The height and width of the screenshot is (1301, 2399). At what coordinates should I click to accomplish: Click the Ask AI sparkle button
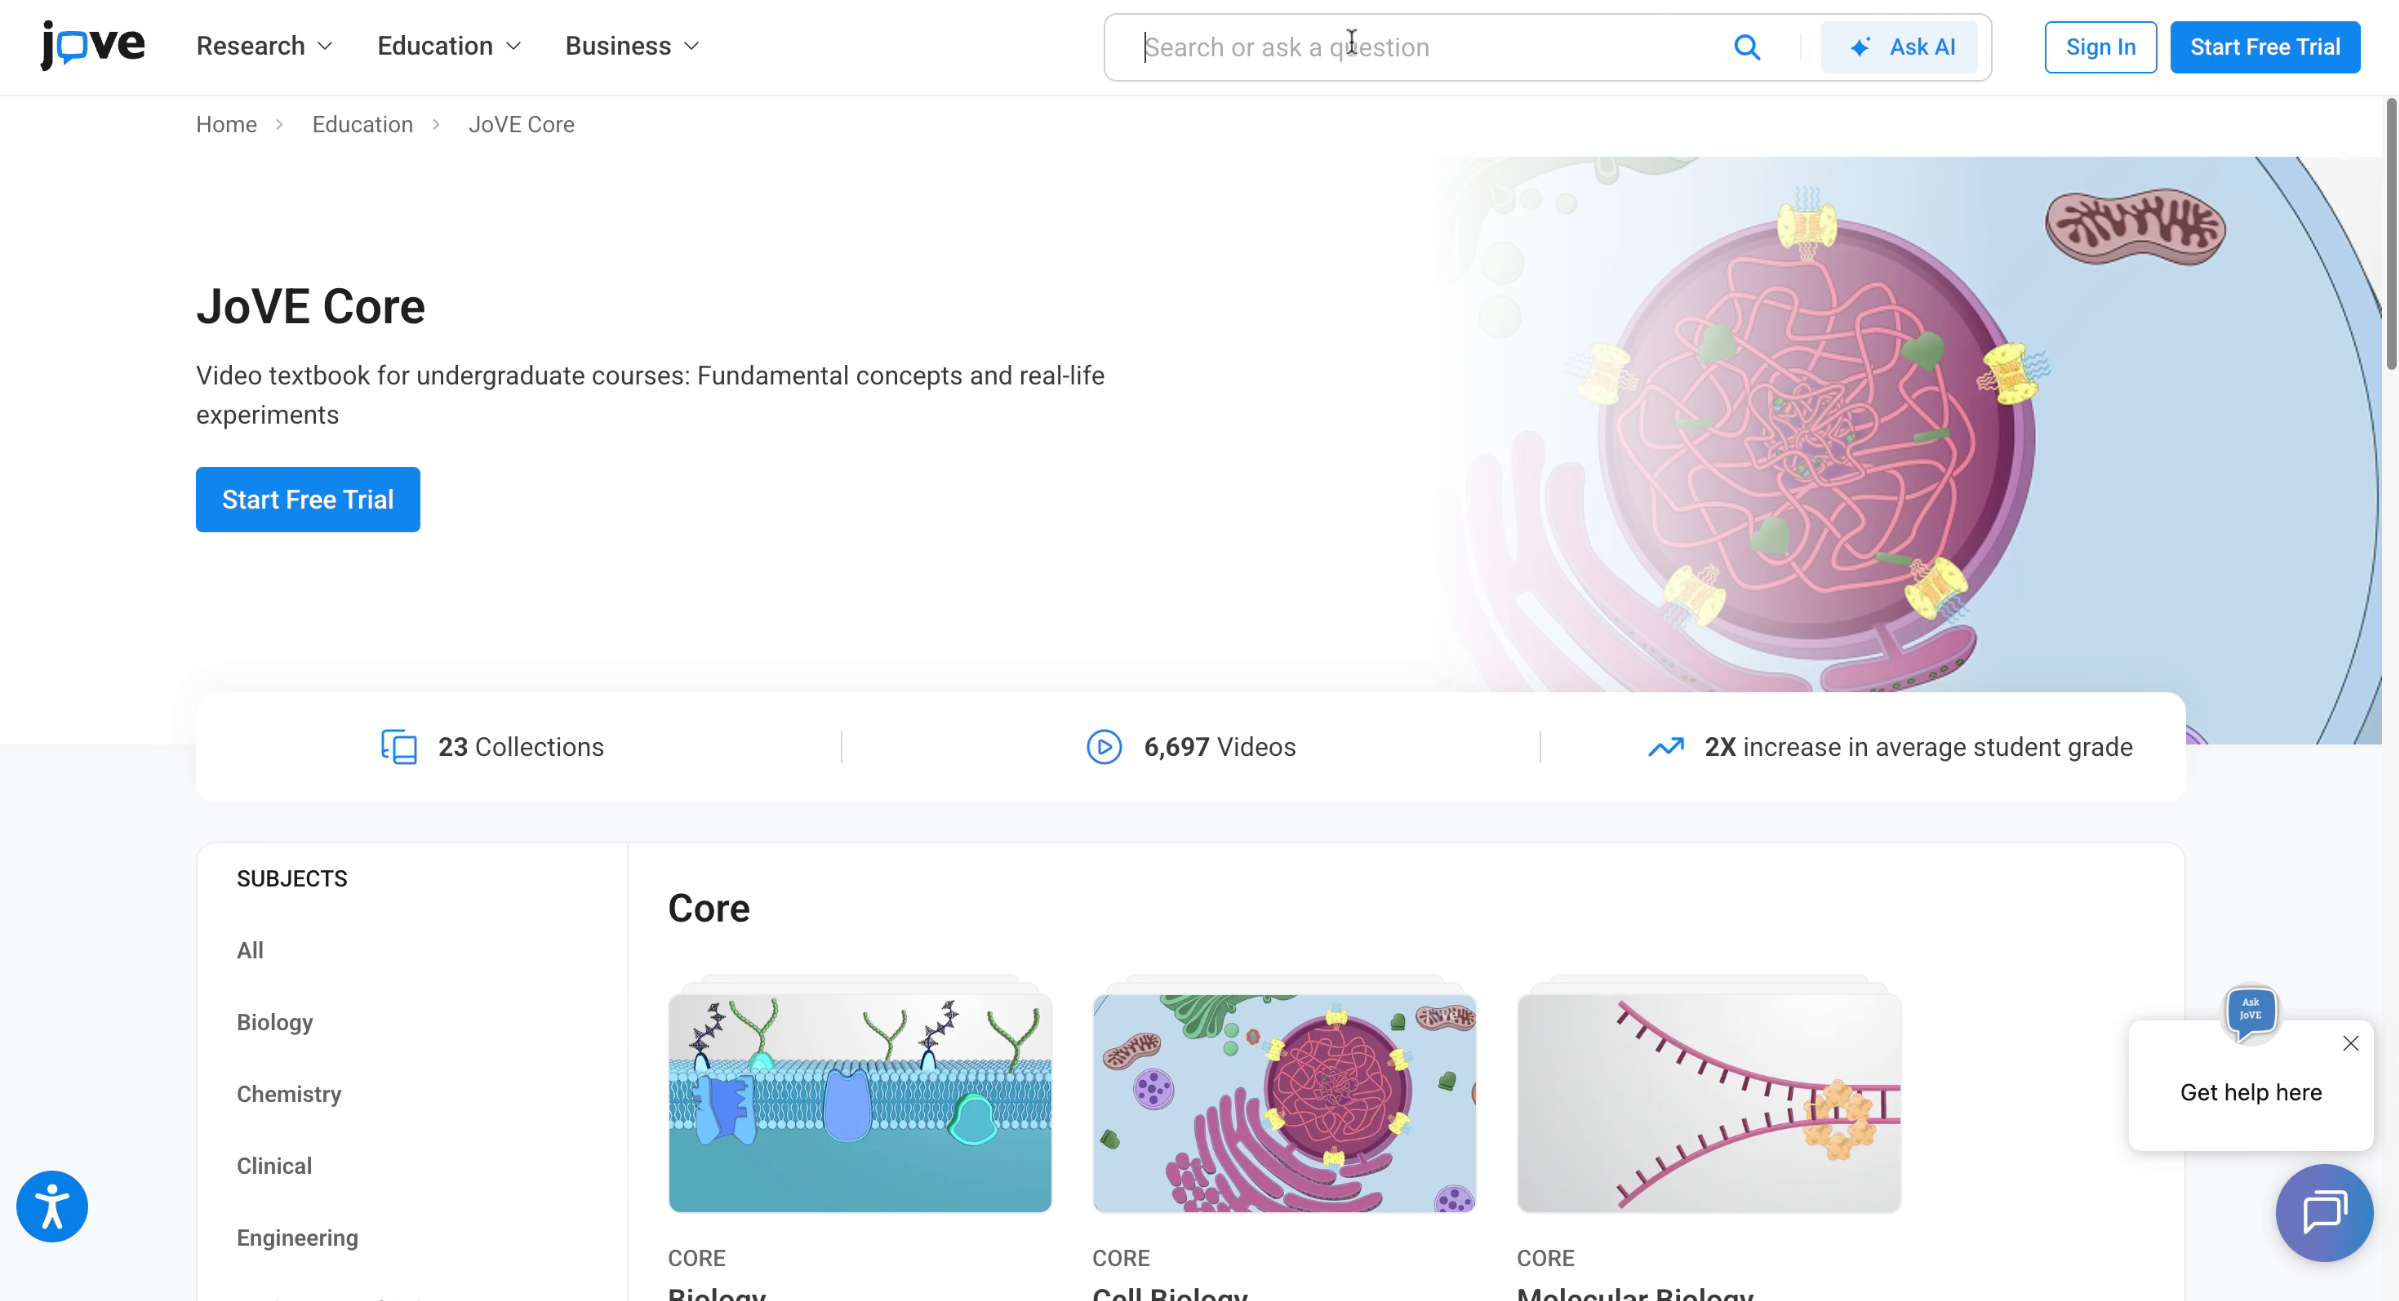[x=1898, y=47]
